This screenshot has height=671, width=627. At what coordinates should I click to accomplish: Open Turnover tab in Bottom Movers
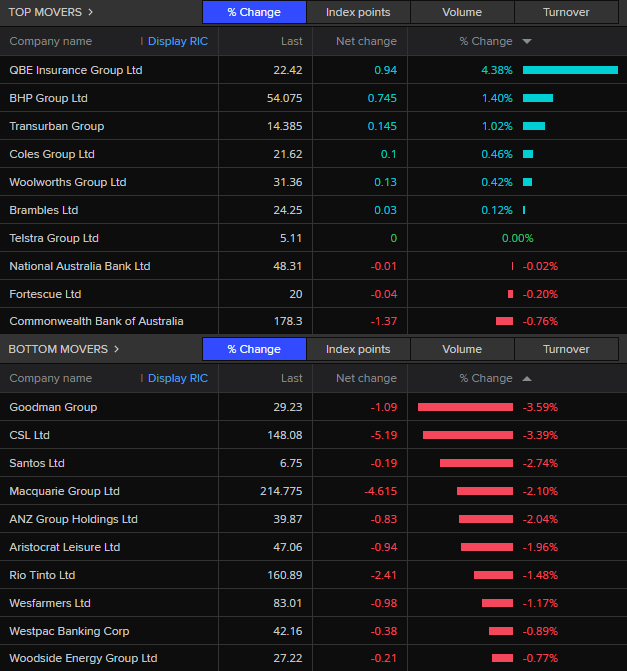pyautogui.click(x=566, y=349)
